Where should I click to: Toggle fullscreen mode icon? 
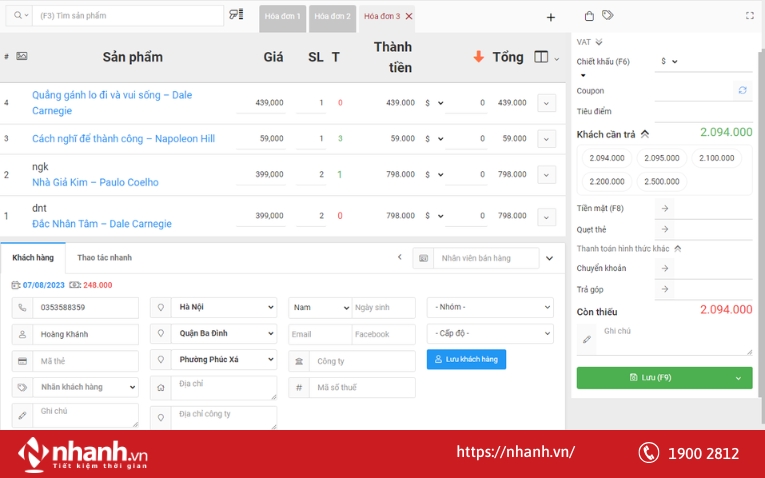coord(750,16)
